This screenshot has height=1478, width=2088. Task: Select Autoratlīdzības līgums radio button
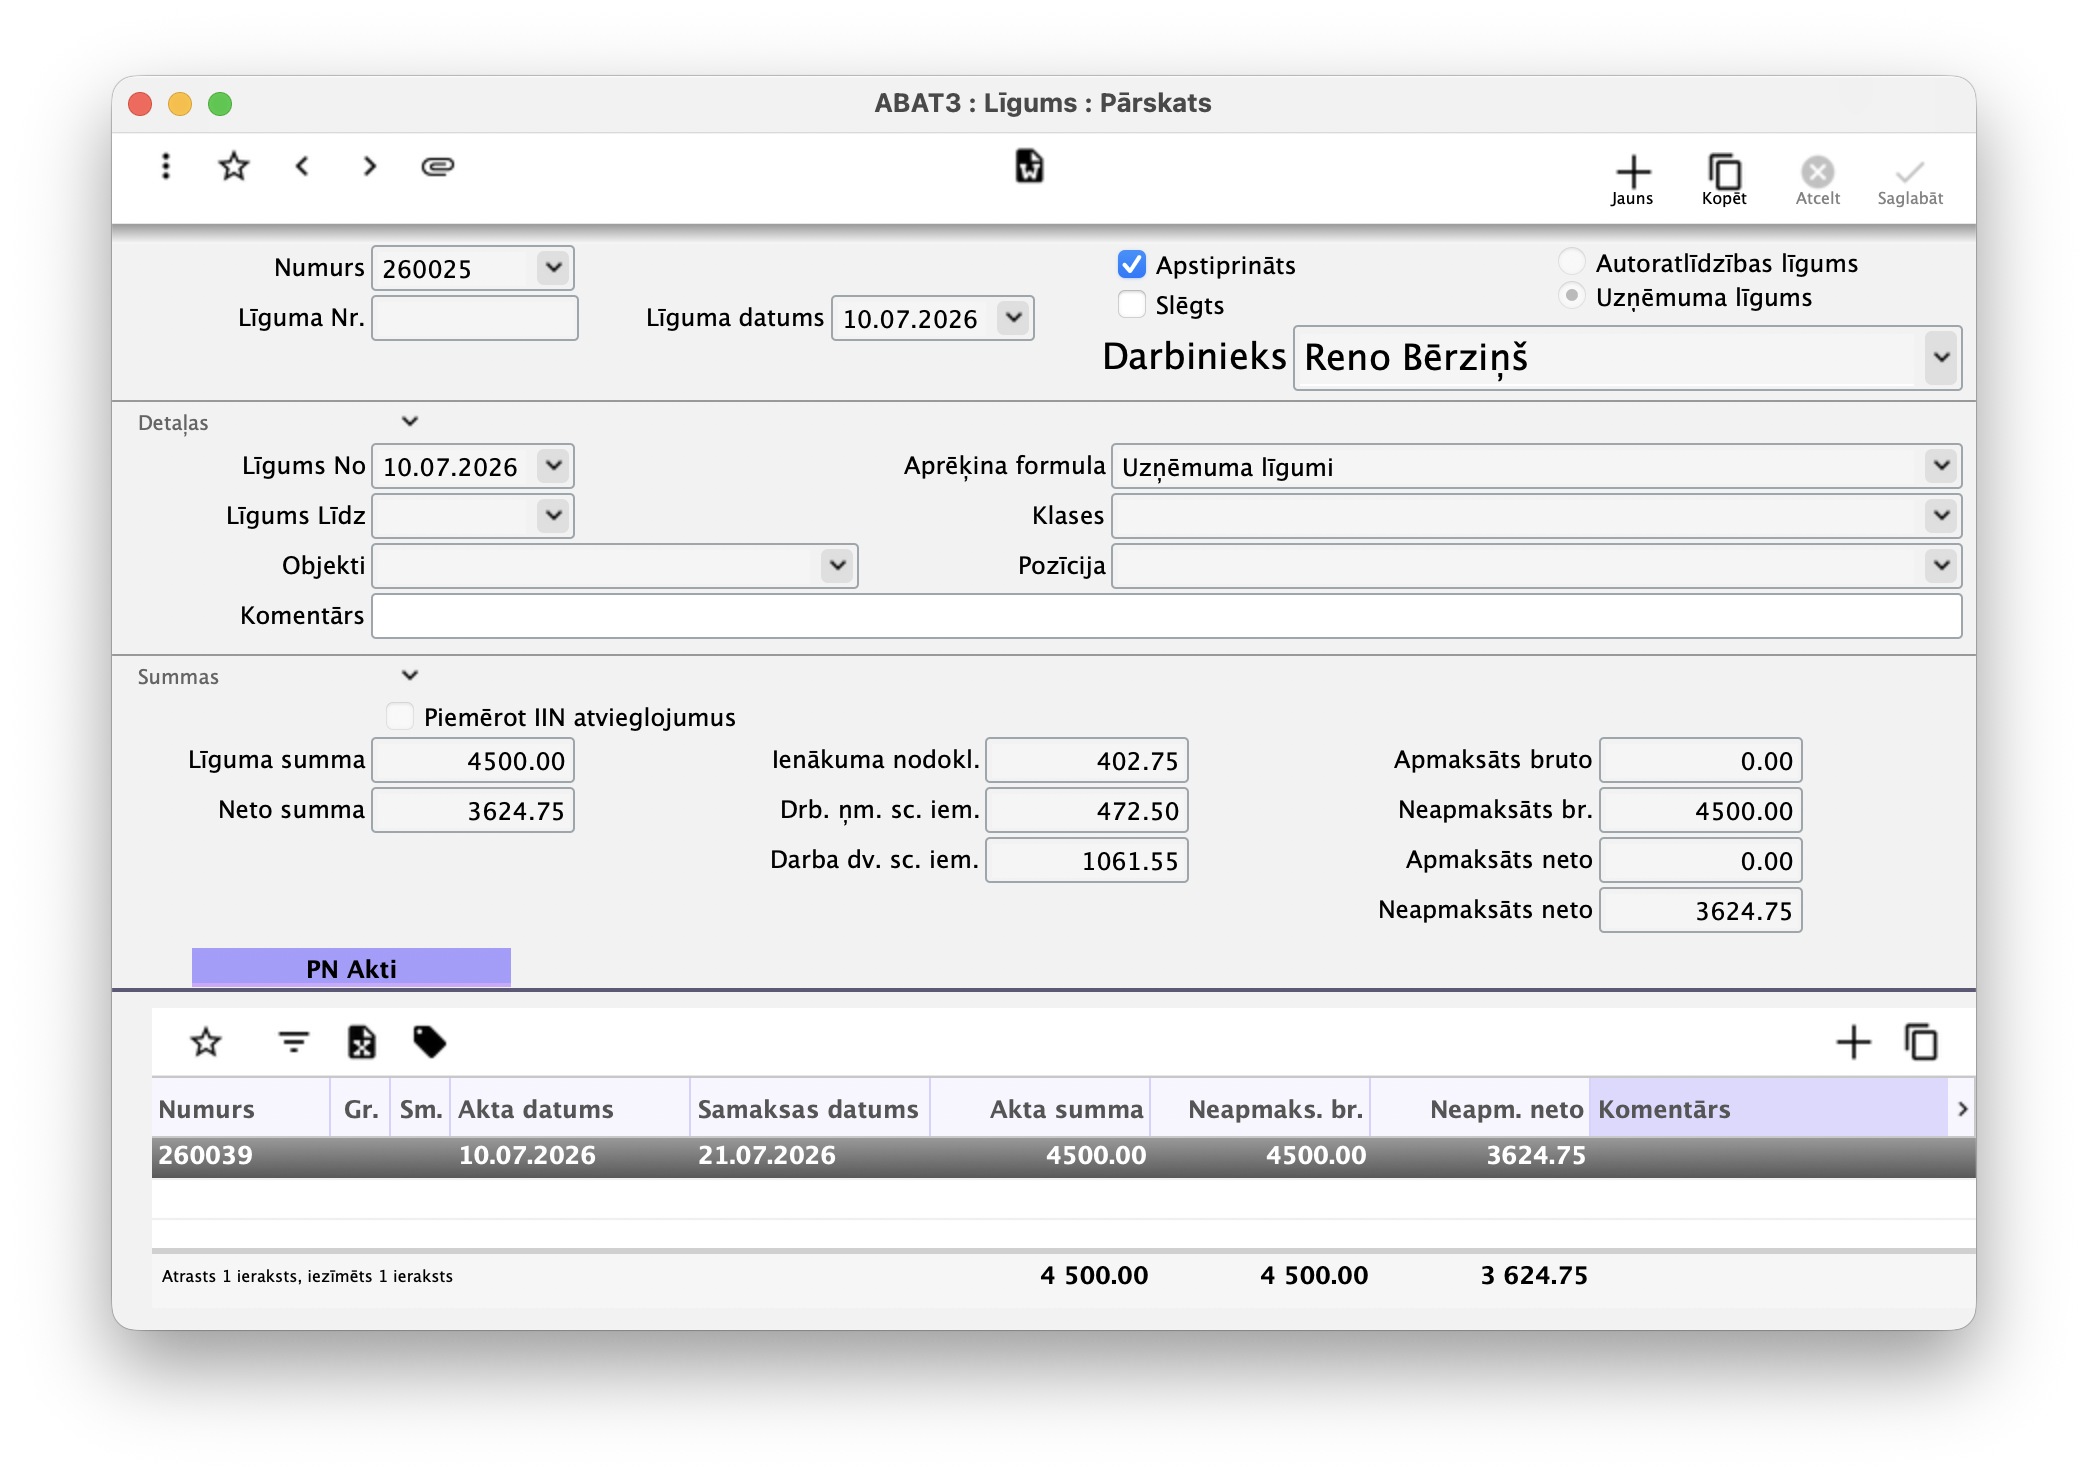pyautogui.click(x=1571, y=262)
